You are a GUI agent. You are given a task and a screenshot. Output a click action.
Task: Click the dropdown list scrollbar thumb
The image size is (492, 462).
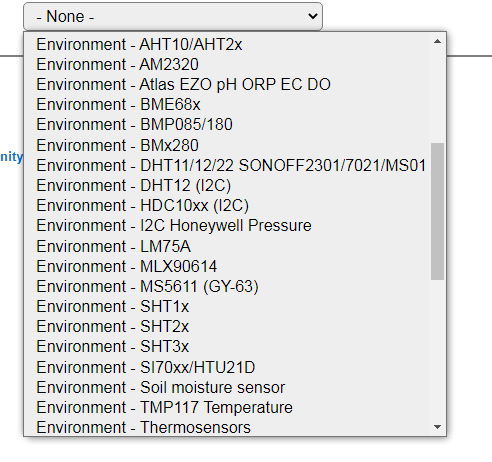pyautogui.click(x=437, y=211)
